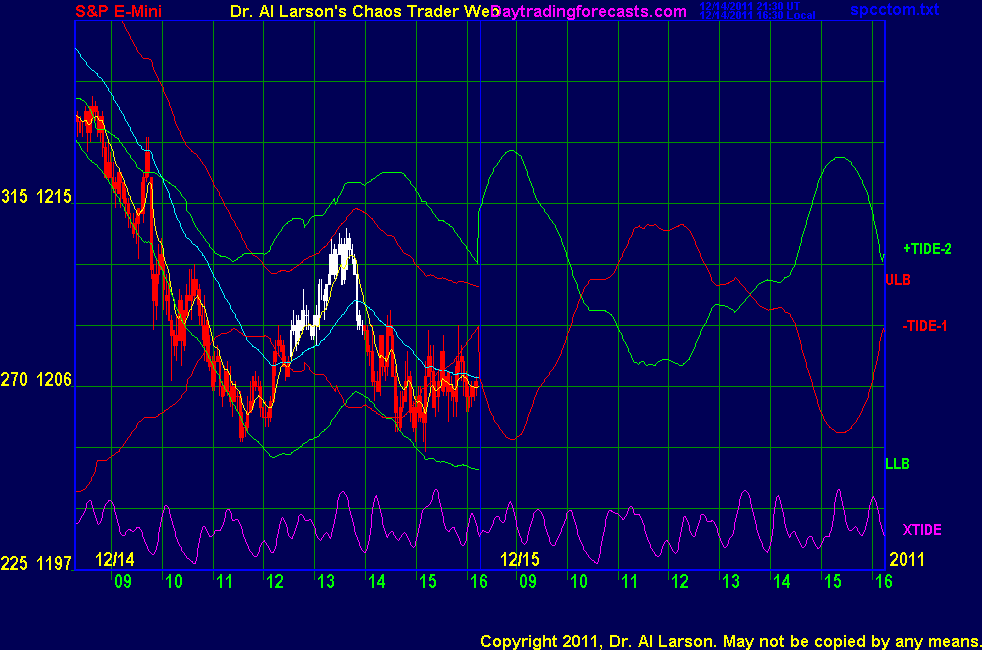
Task: Select the green "LLB" legend label
Action: [x=897, y=464]
